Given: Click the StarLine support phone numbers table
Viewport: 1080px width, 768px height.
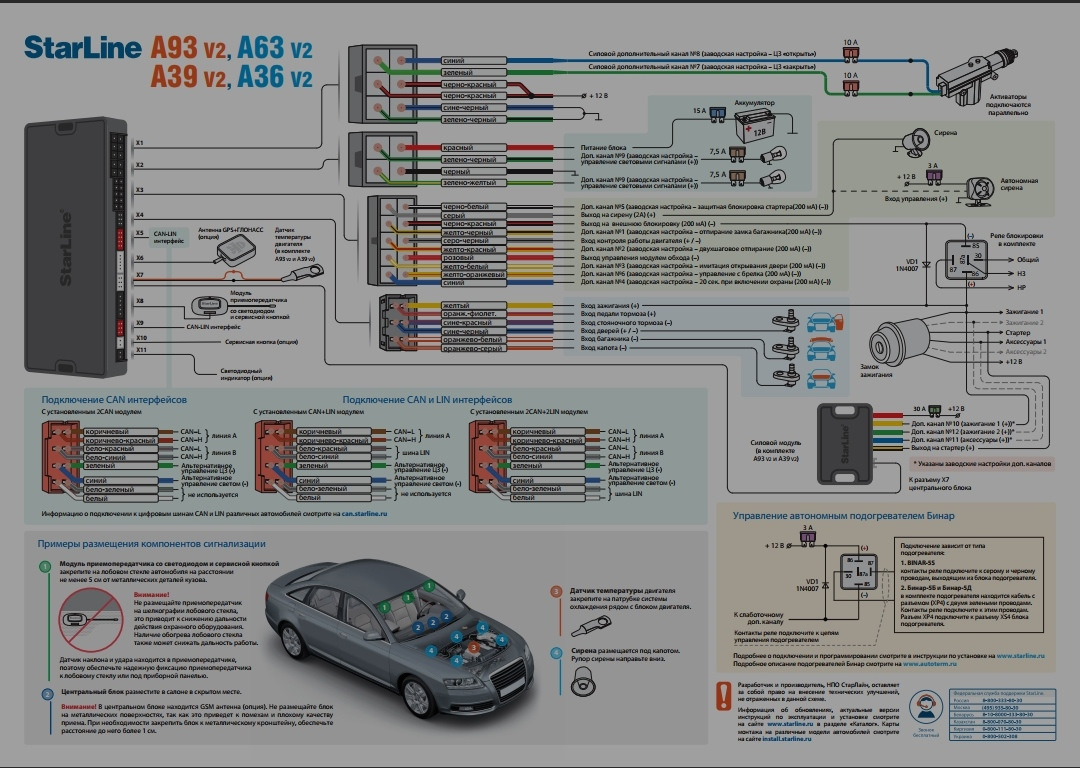Looking at the screenshot, I should point(1002,715).
